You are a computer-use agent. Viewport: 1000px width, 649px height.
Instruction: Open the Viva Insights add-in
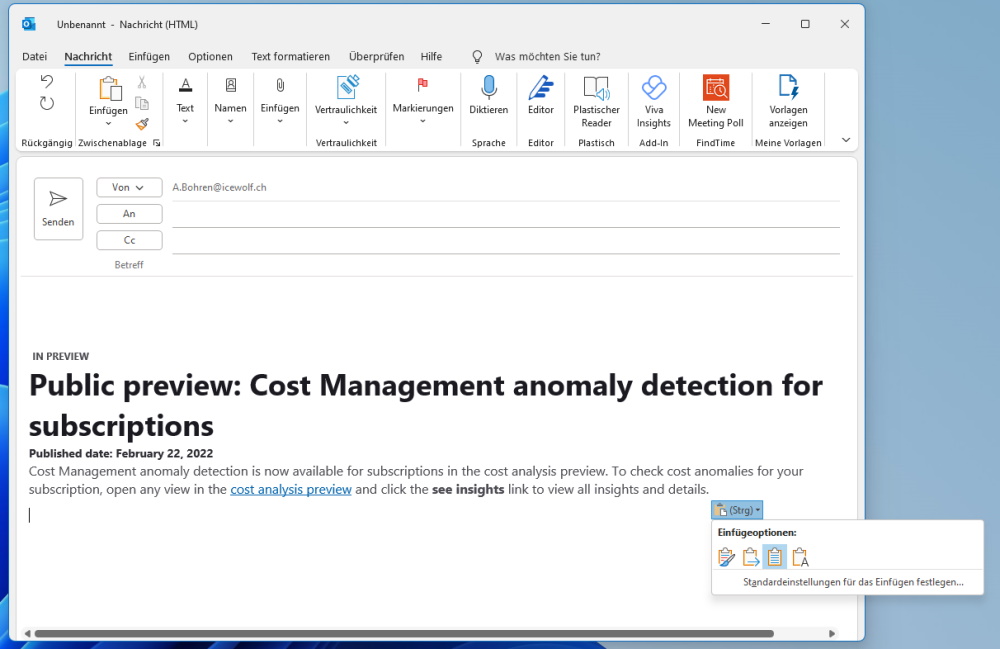(x=654, y=102)
